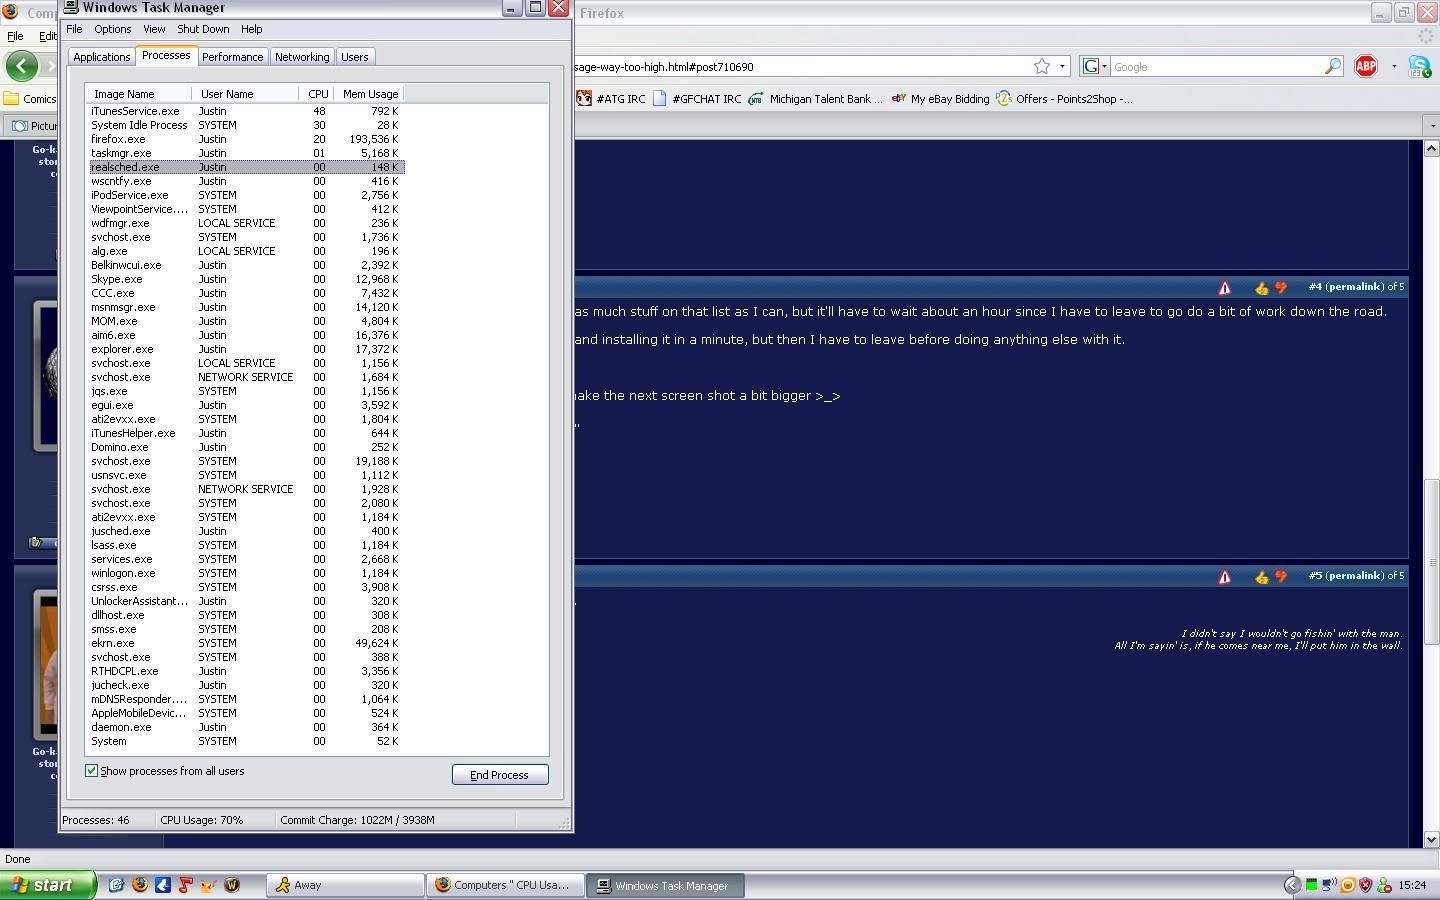Screen dimensions: 1440x900
Task: Switch to the Applications tab
Action: click(x=101, y=57)
